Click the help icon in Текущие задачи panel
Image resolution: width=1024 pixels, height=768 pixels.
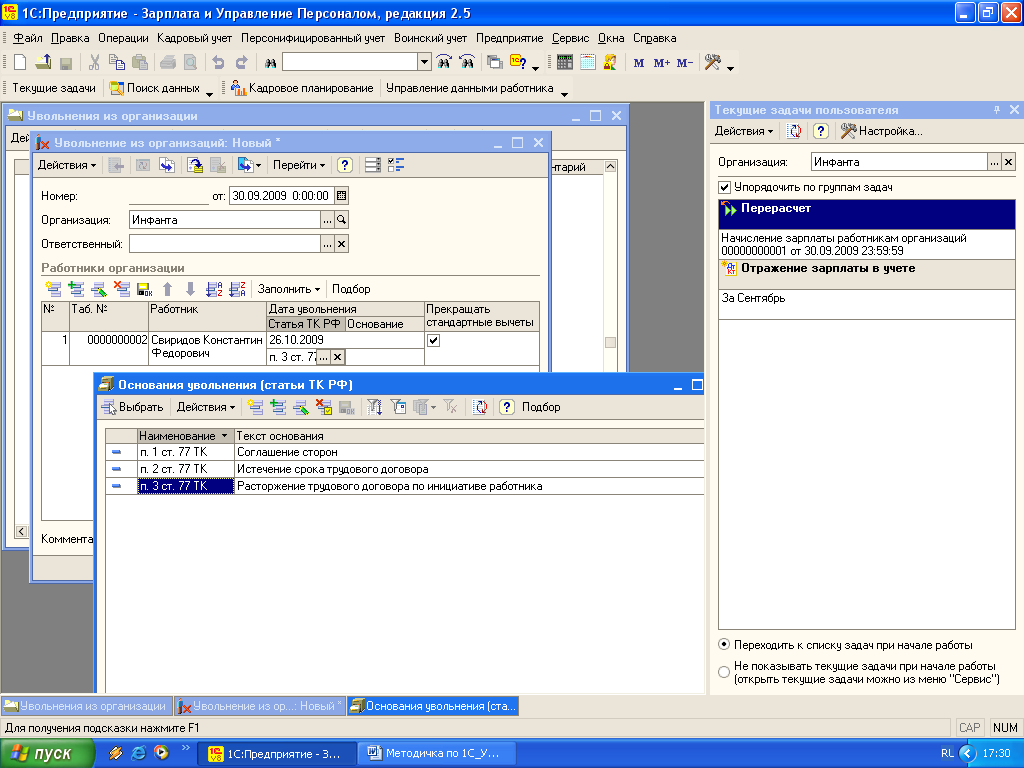click(821, 131)
